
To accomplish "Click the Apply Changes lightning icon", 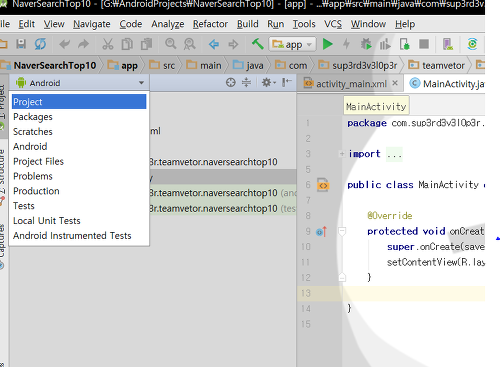I will click(x=347, y=44).
